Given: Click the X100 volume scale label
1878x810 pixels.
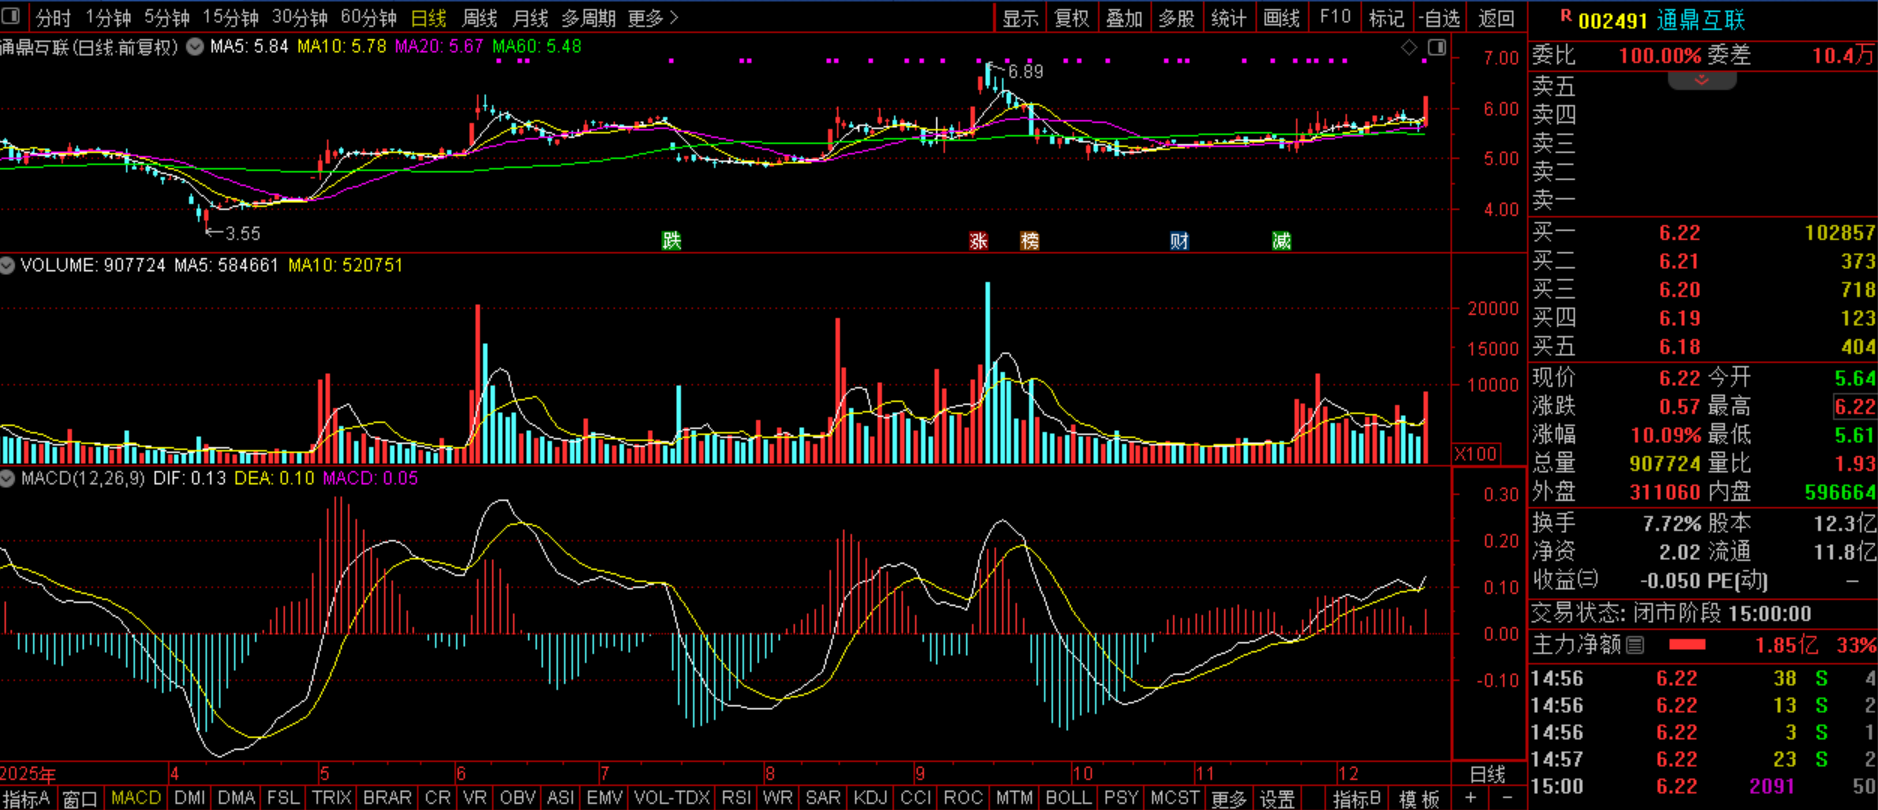Looking at the screenshot, I should 1476,454.
